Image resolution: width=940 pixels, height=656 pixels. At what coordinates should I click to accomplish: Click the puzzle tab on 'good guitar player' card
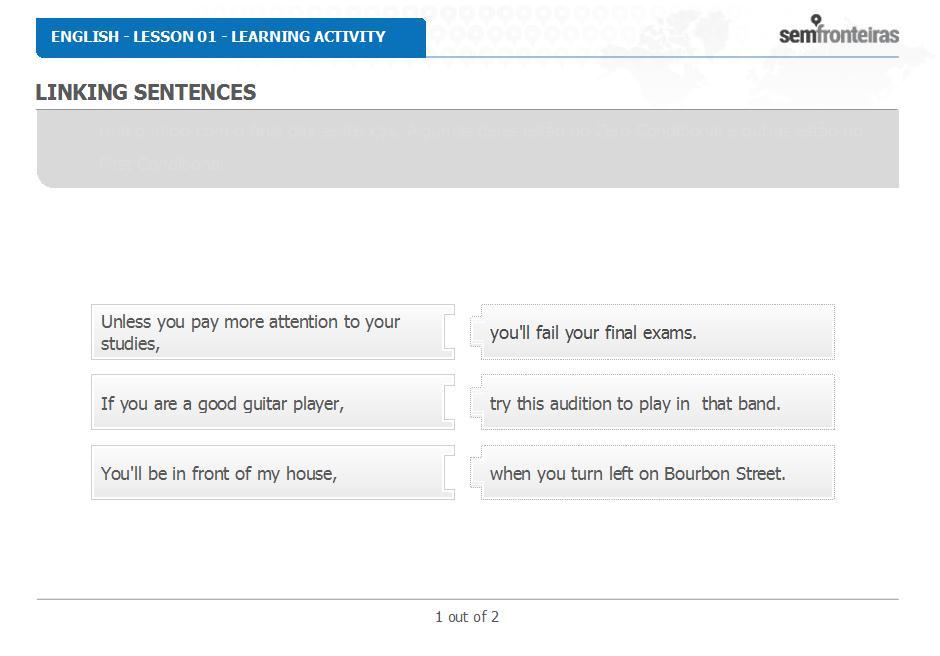[449, 402]
